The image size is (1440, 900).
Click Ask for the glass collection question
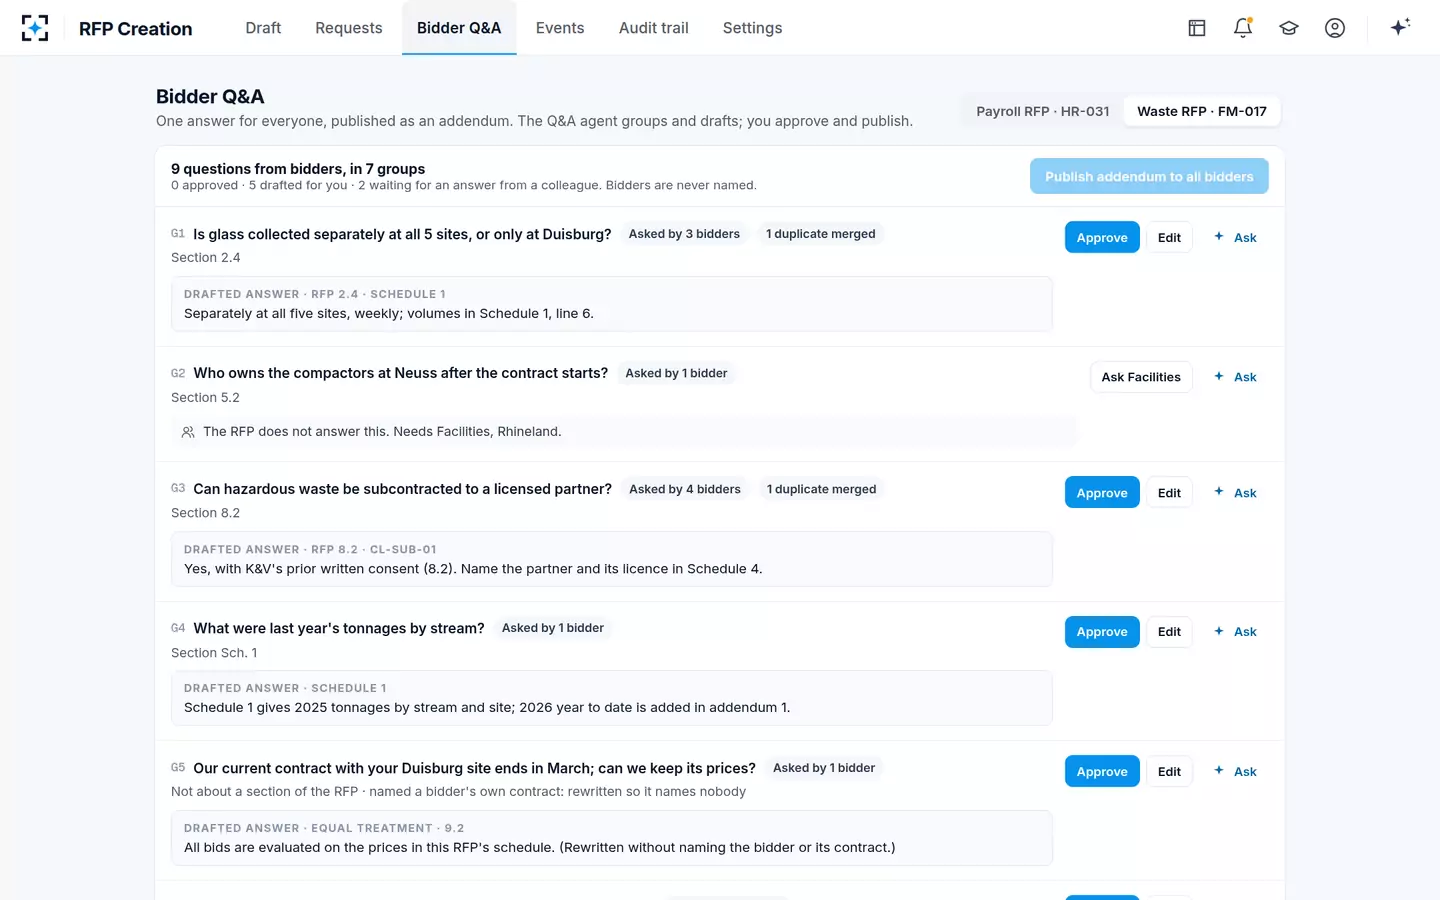[1235, 237]
